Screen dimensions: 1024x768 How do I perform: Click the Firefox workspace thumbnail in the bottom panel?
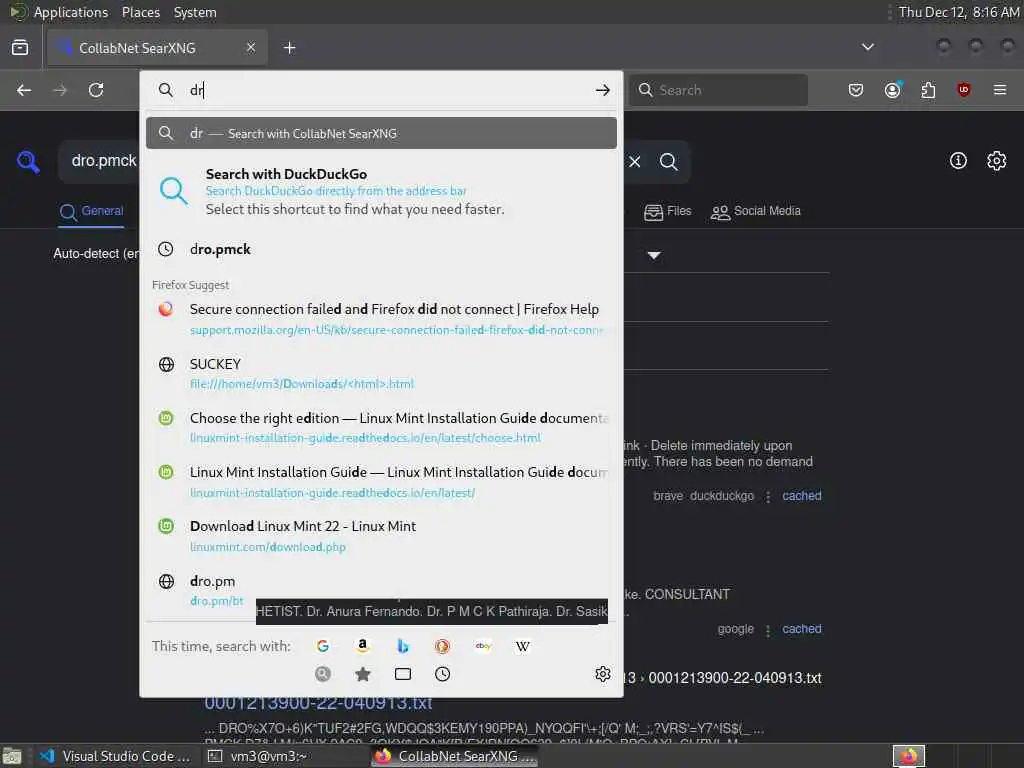909,756
